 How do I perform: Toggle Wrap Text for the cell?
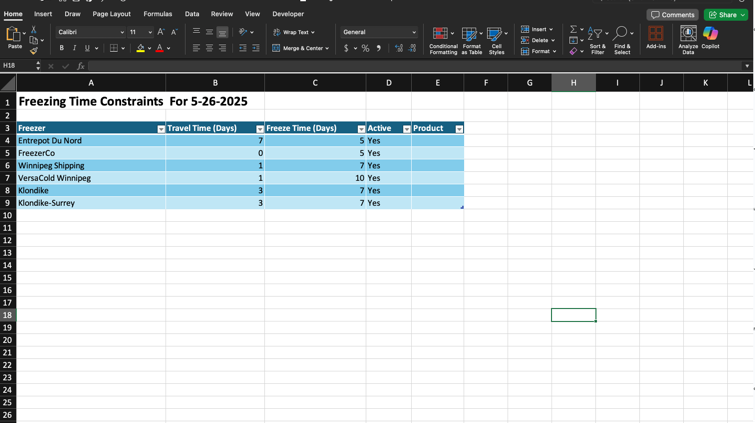coord(294,32)
